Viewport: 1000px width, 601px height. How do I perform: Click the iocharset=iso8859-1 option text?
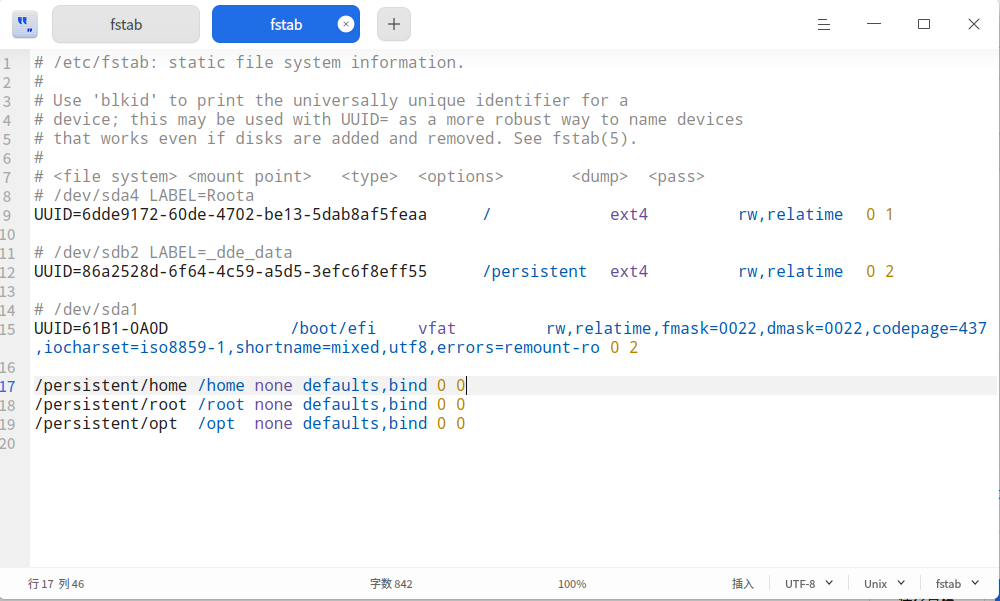pos(135,348)
